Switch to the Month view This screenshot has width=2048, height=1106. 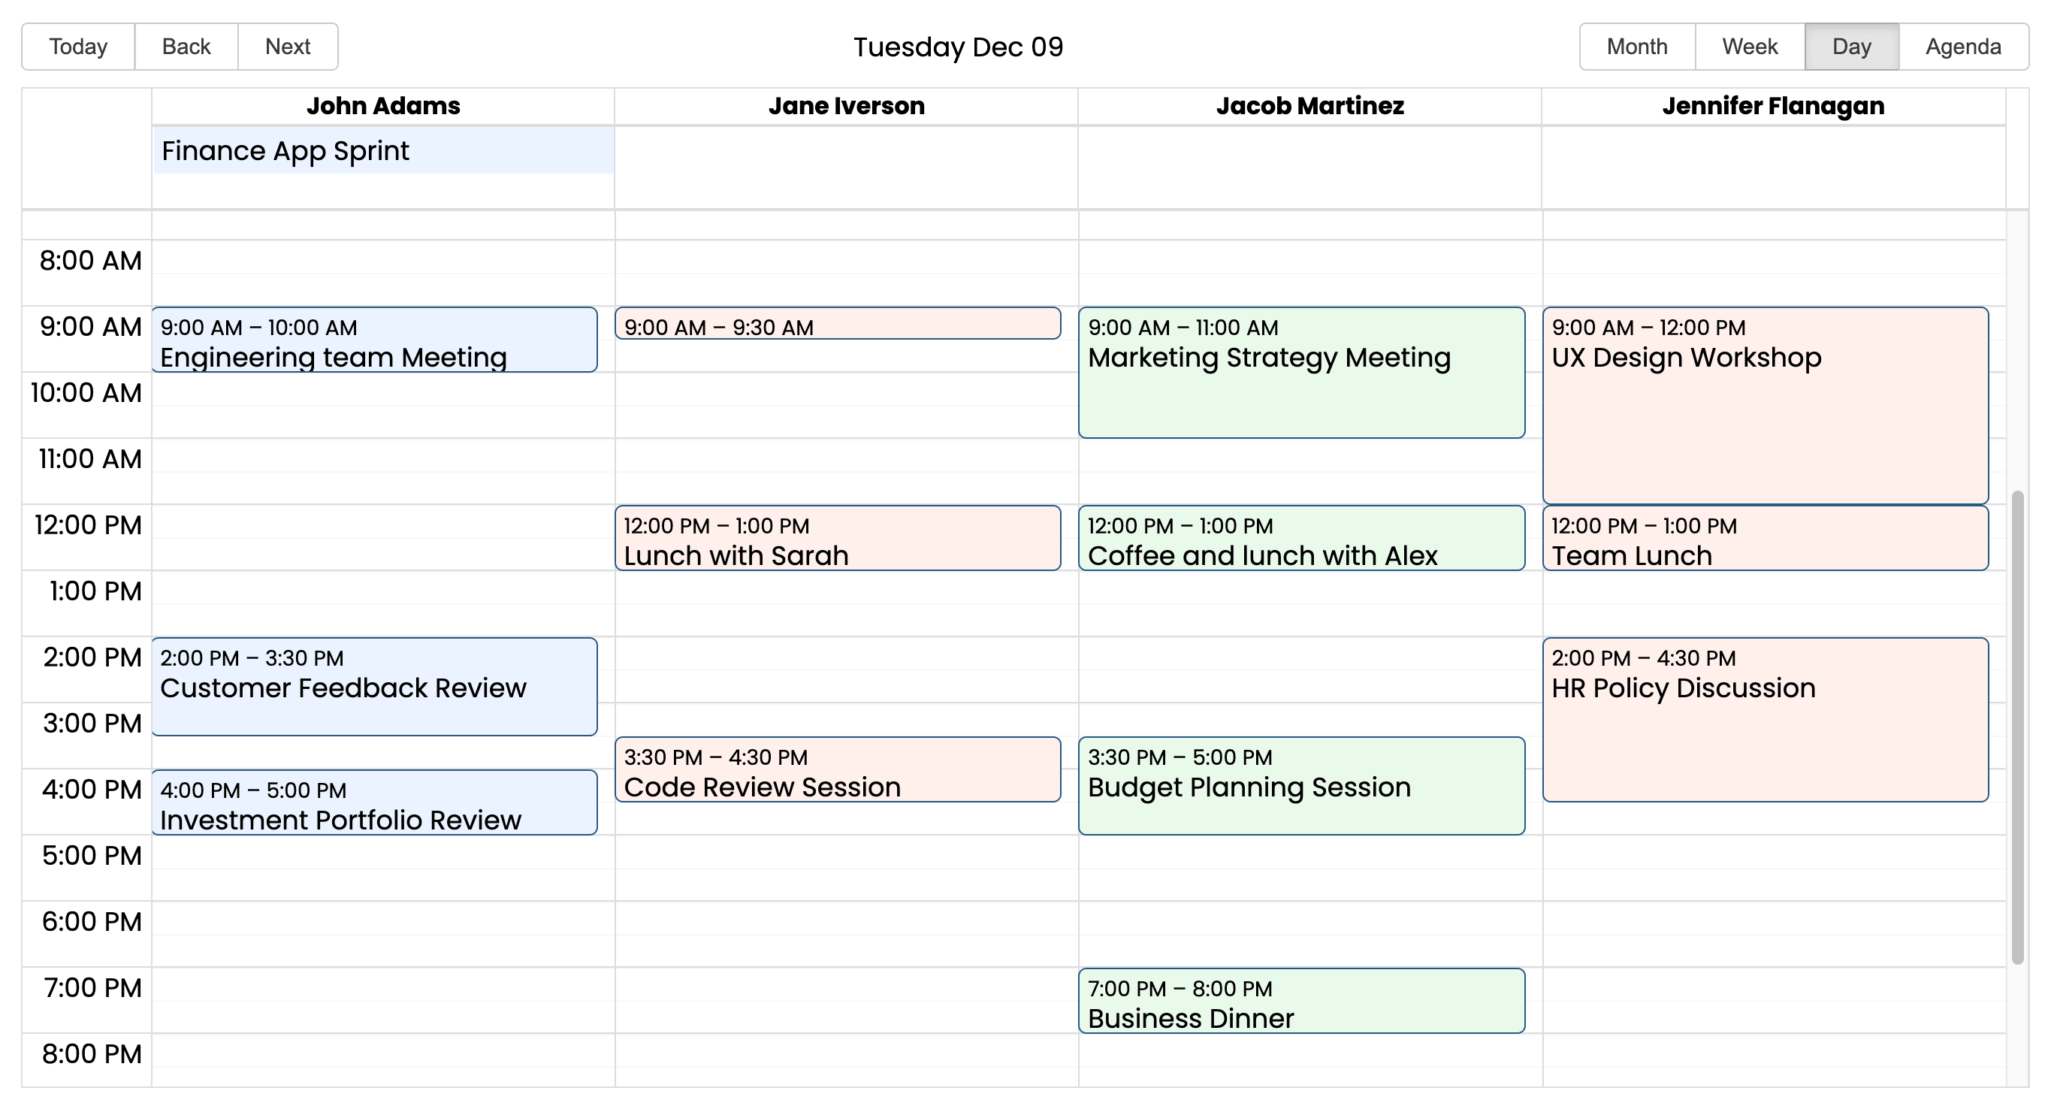[x=1637, y=47]
